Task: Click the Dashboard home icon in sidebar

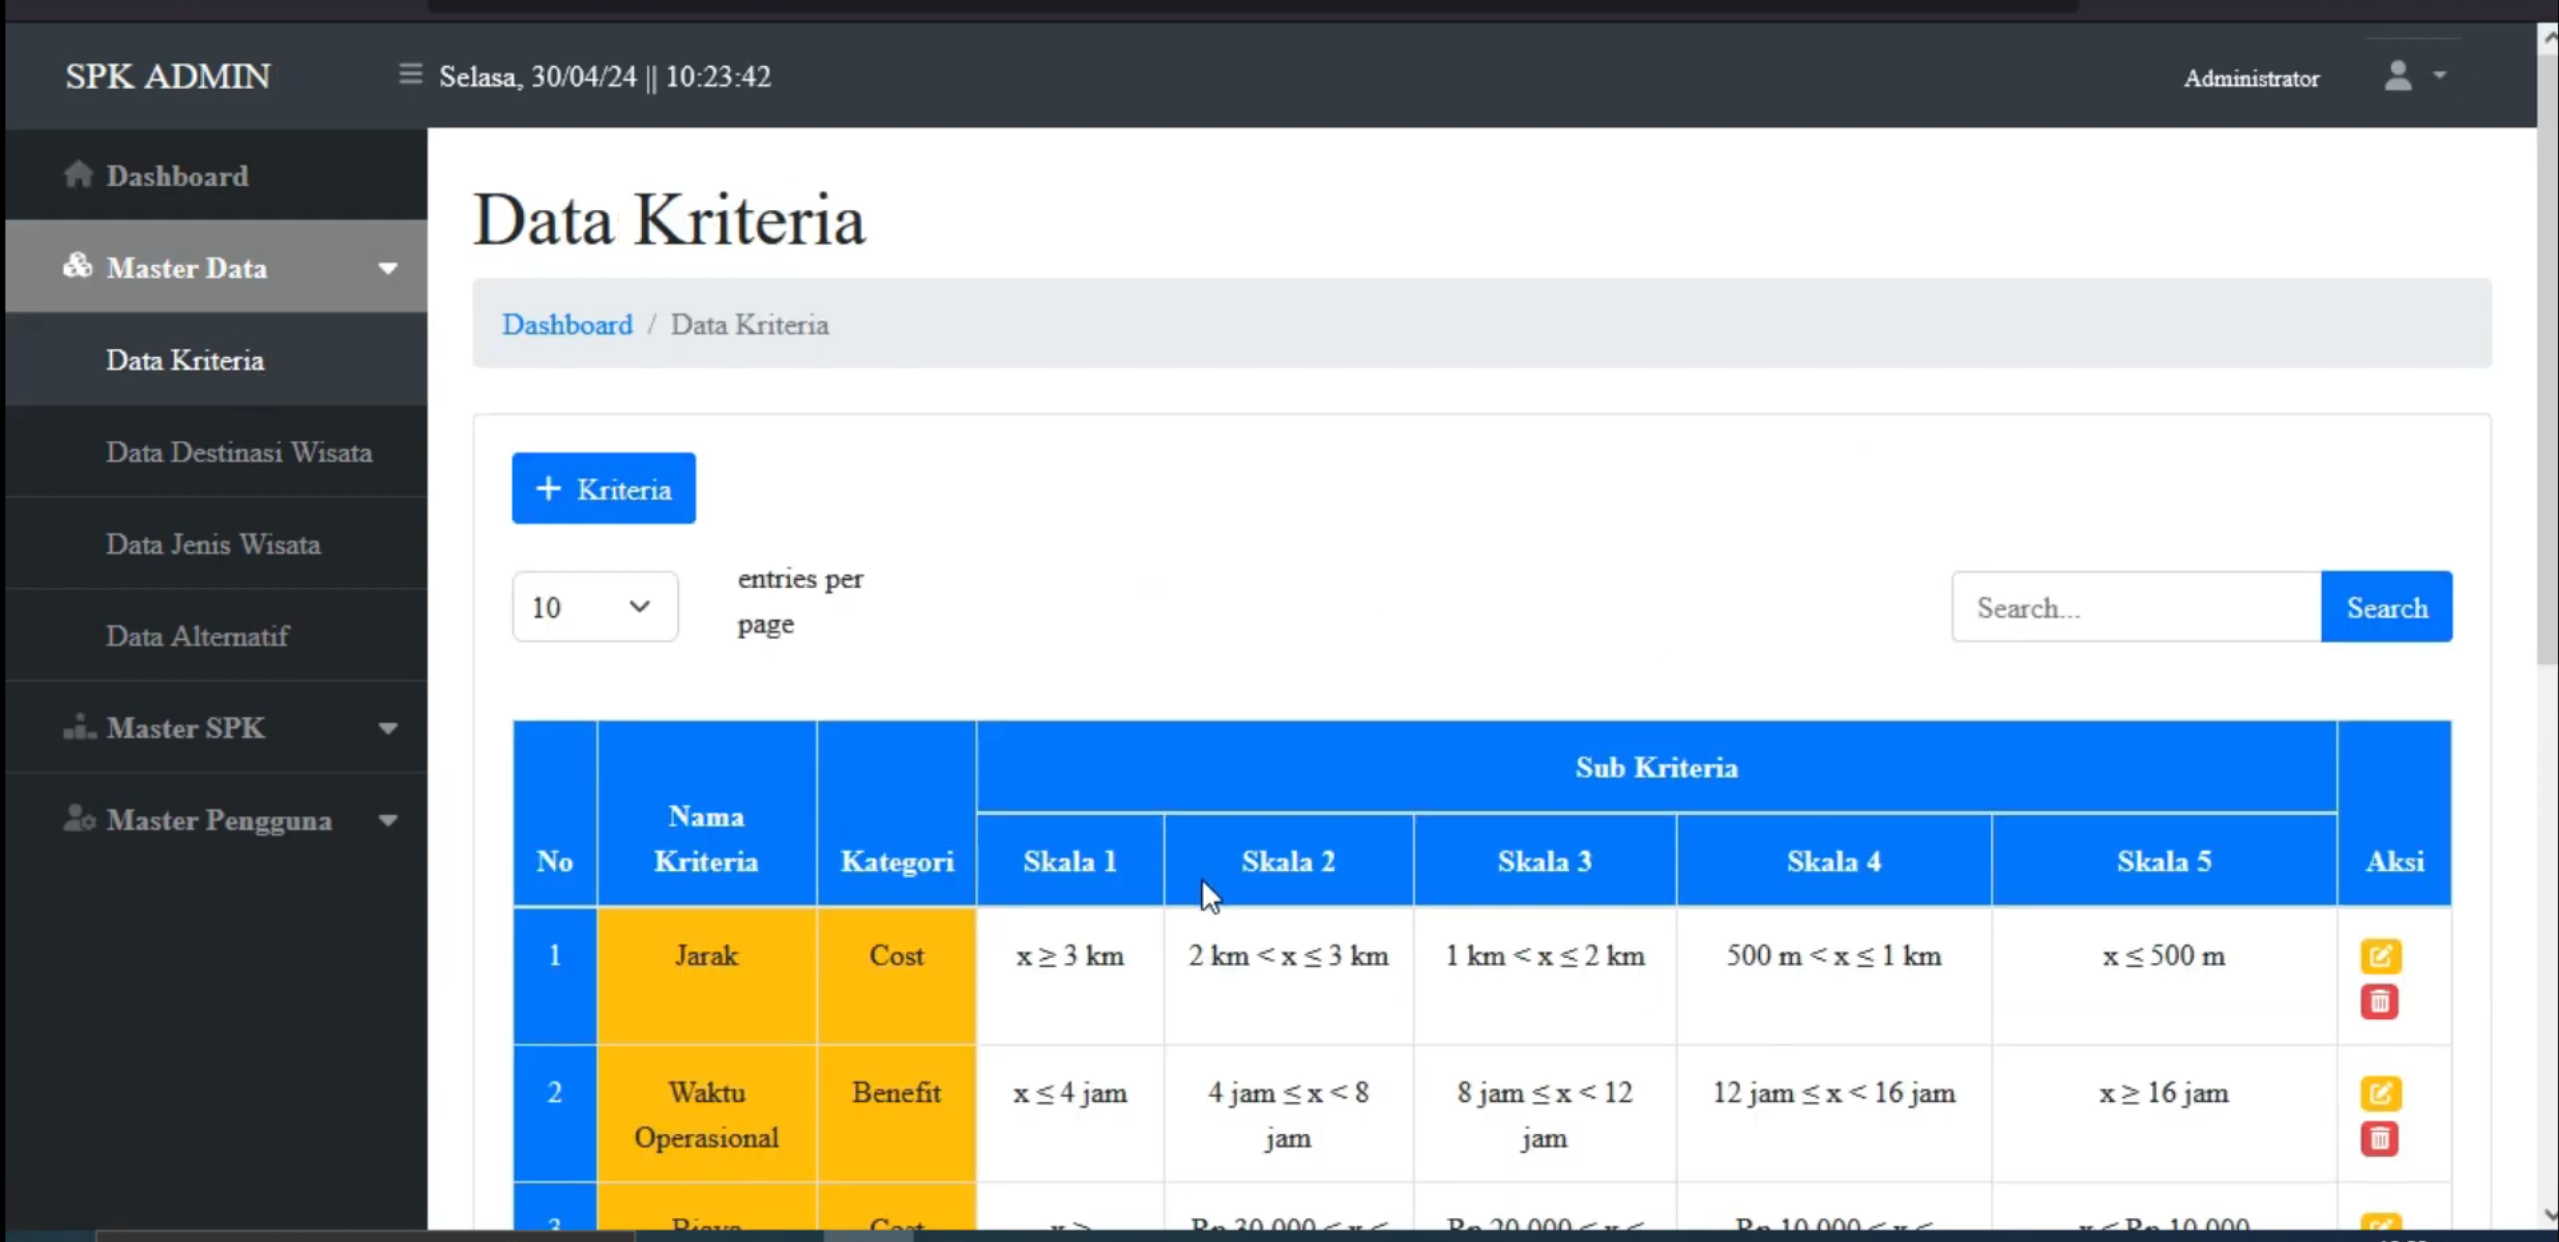Action: (x=78, y=175)
